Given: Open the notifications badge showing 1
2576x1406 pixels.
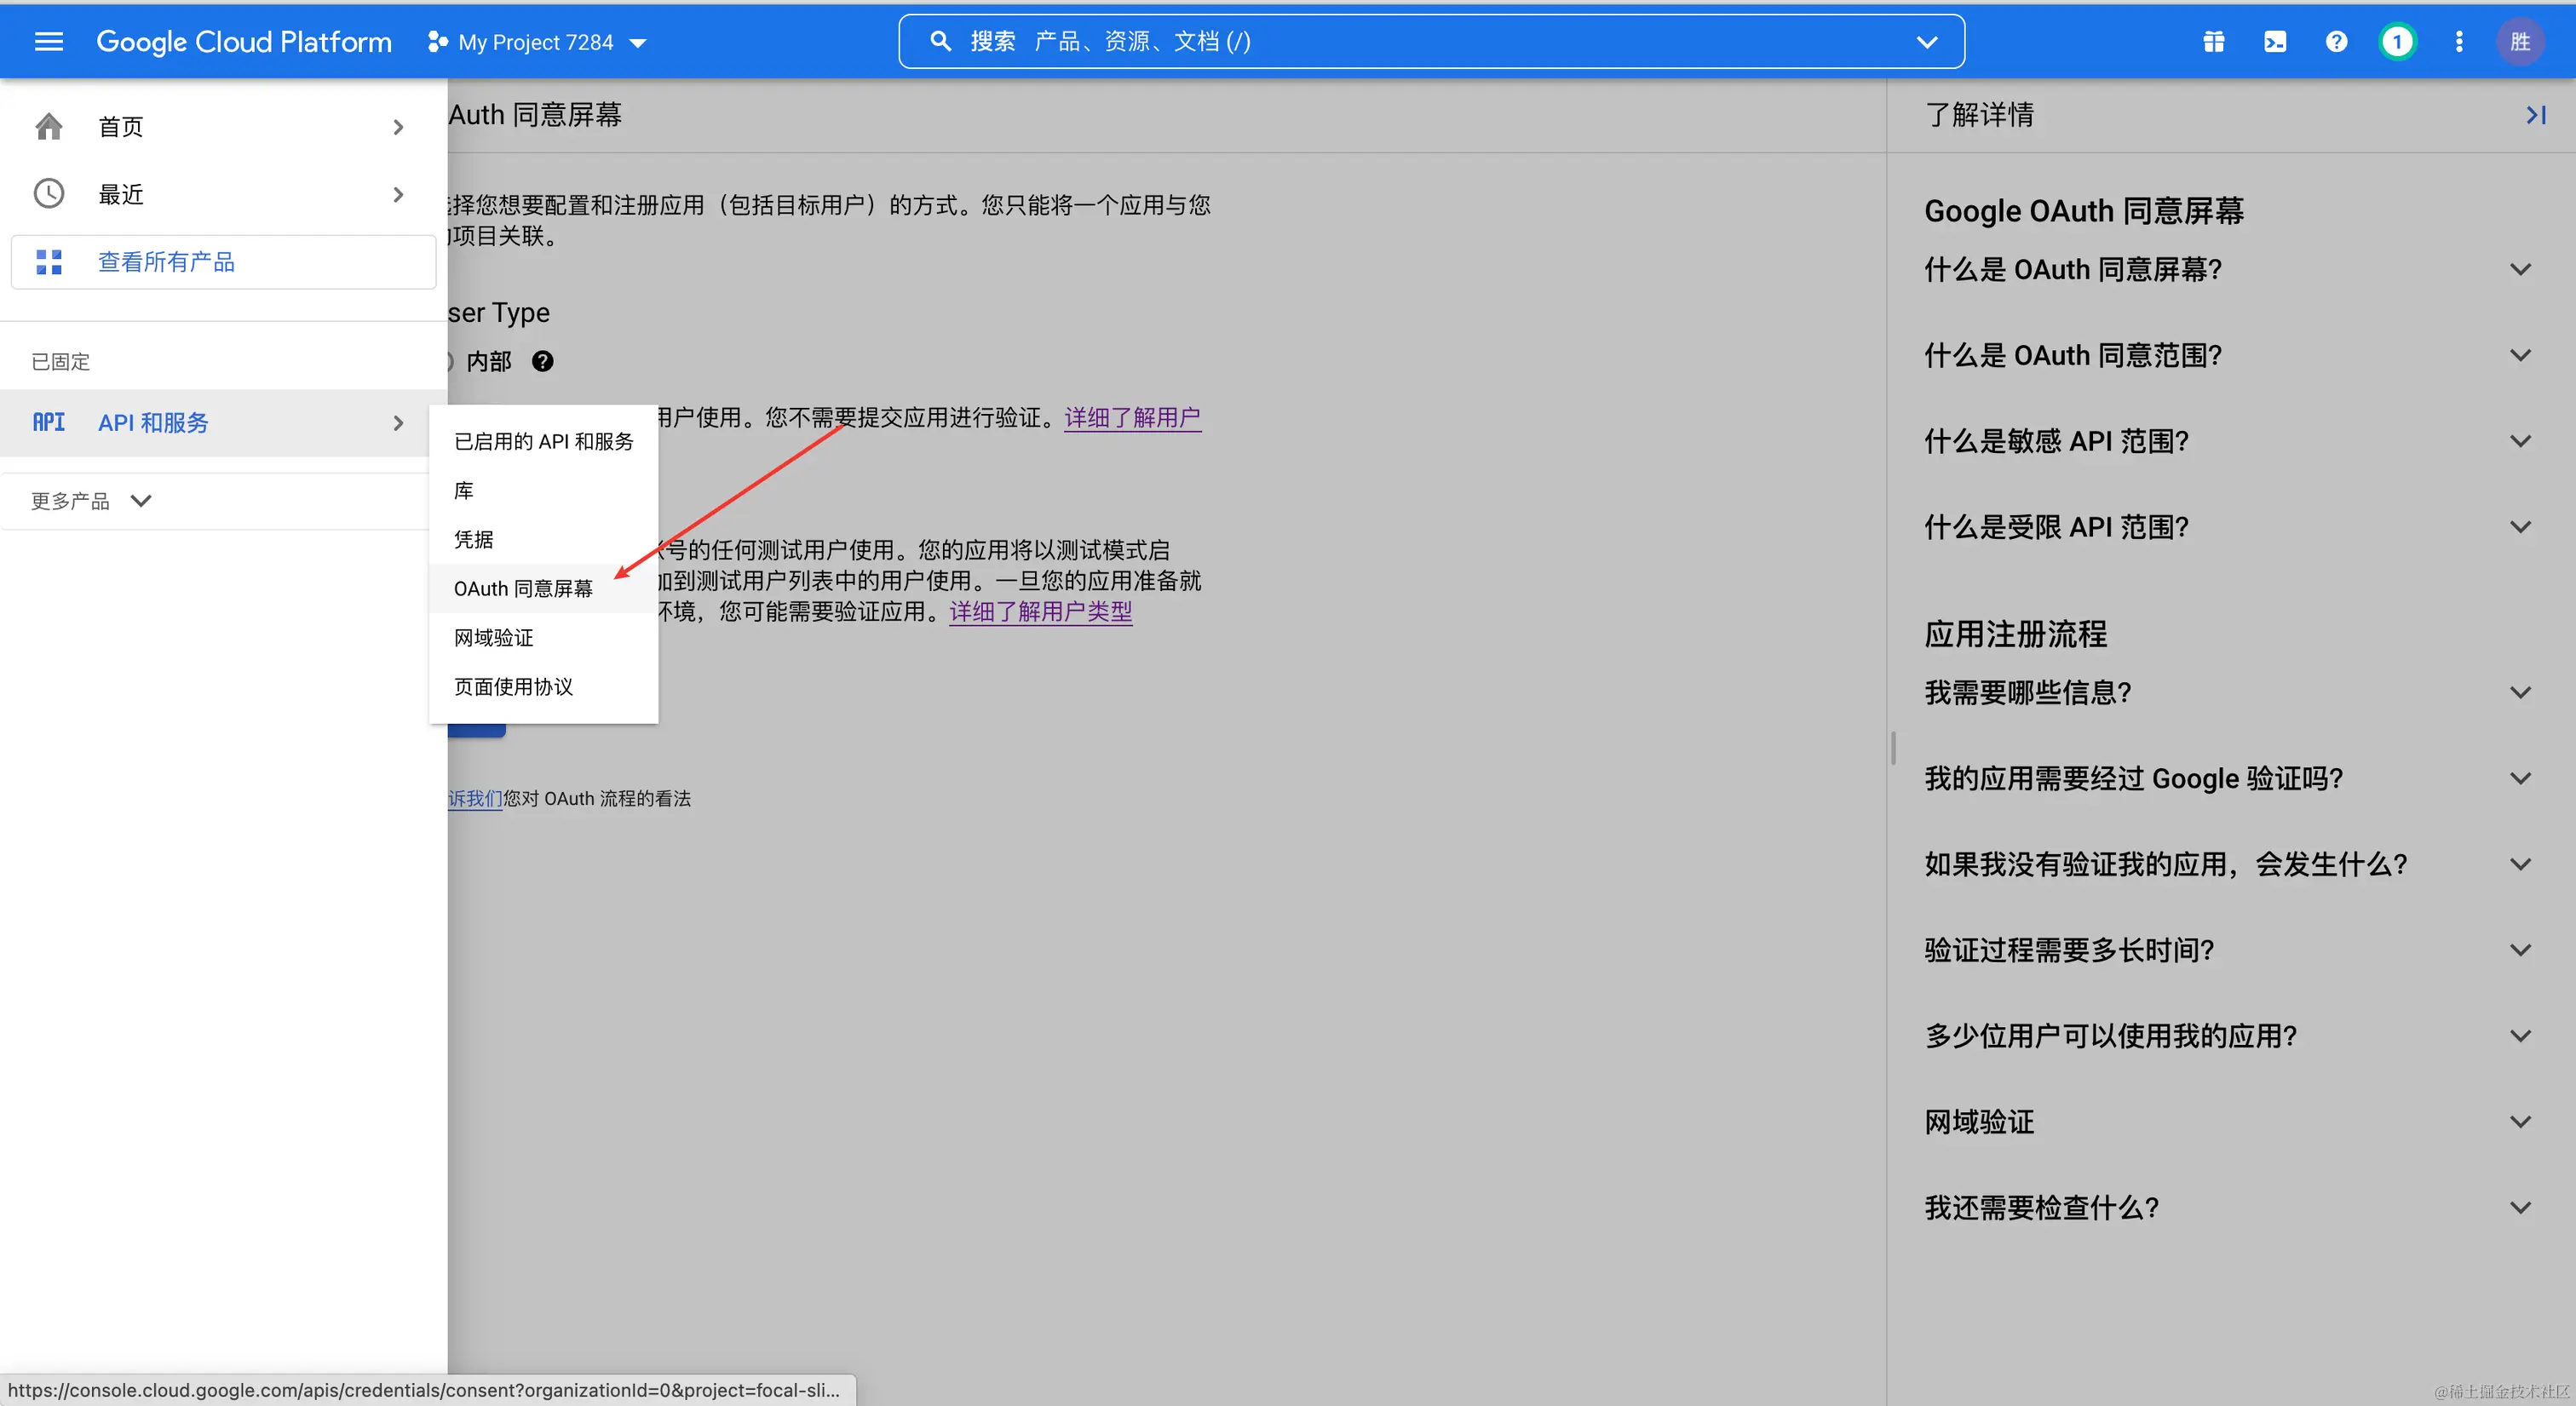Looking at the screenshot, I should click(x=2397, y=42).
